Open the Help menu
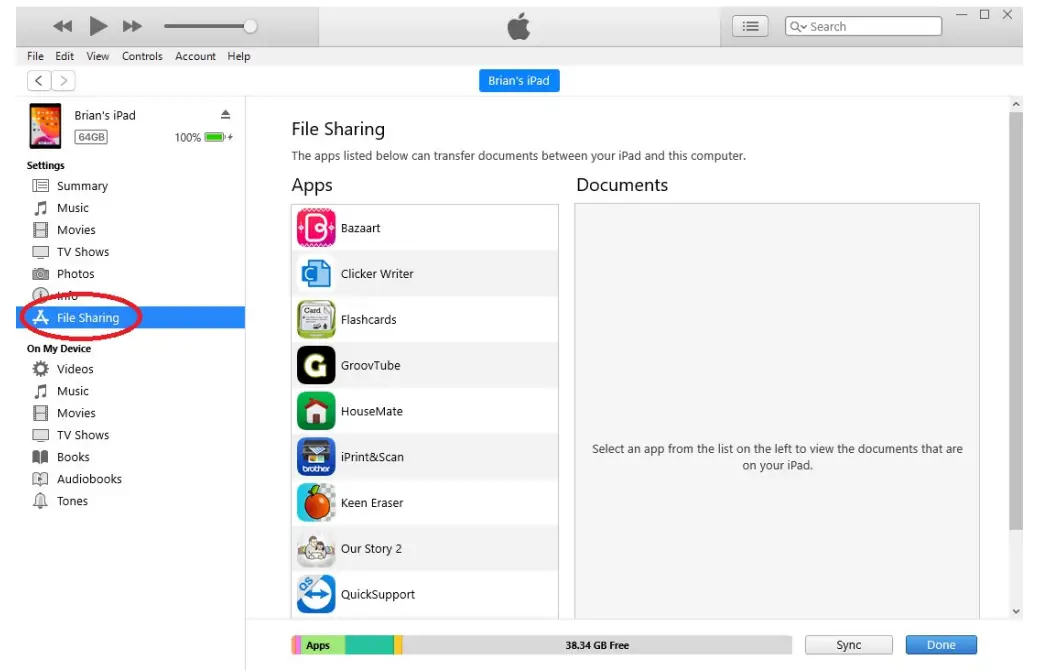This screenshot has height=672, width=1057. tap(239, 56)
